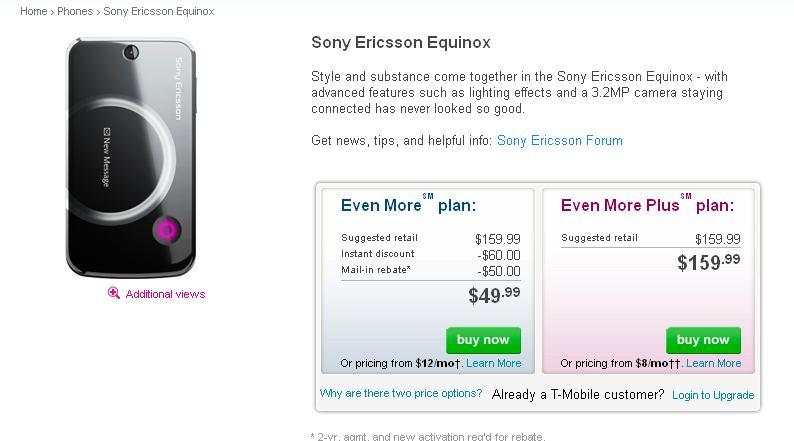Viewport: 794px width, 441px height.
Task: Click the Sony Ericsson Equinox phone image
Action: pos(131,157)
